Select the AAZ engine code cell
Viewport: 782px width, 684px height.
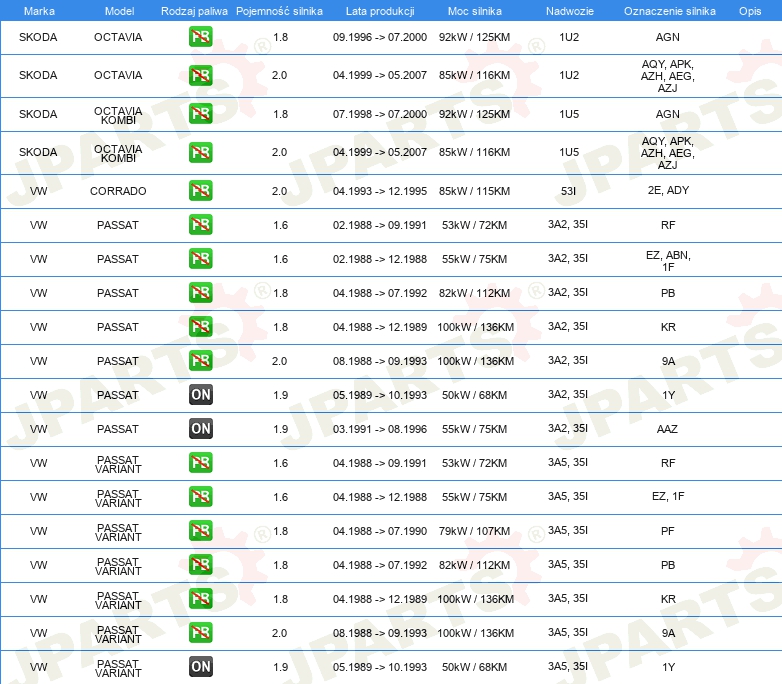coord(667,429)
